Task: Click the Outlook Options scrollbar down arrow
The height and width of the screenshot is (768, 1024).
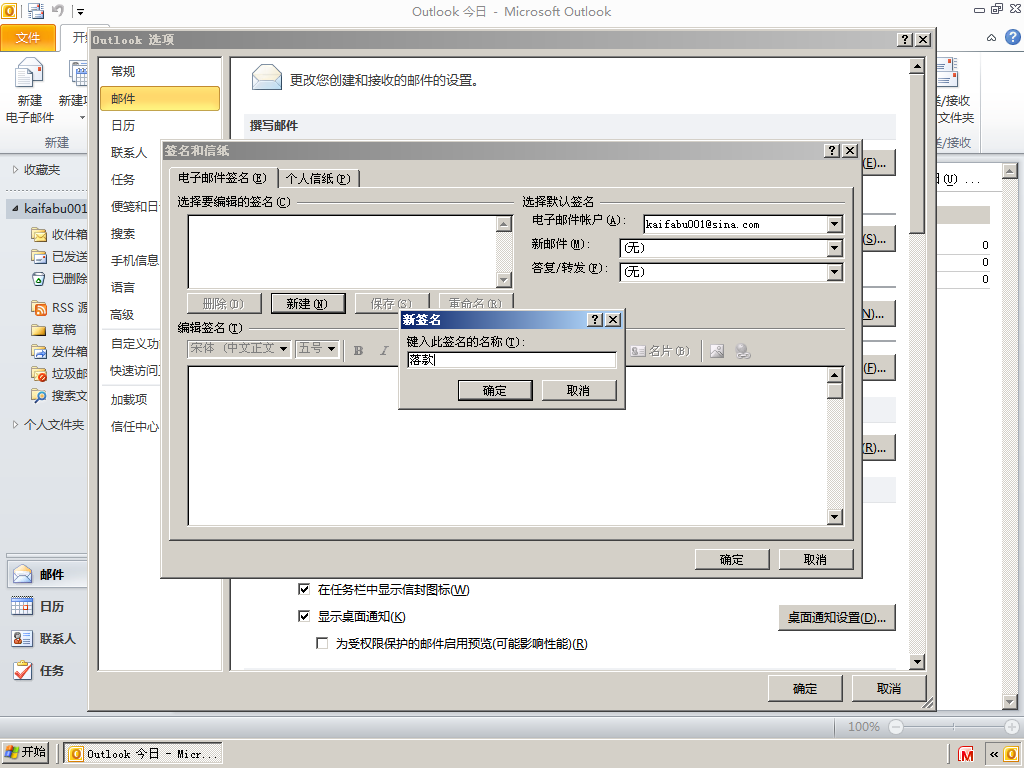Action: pos(917,662)
